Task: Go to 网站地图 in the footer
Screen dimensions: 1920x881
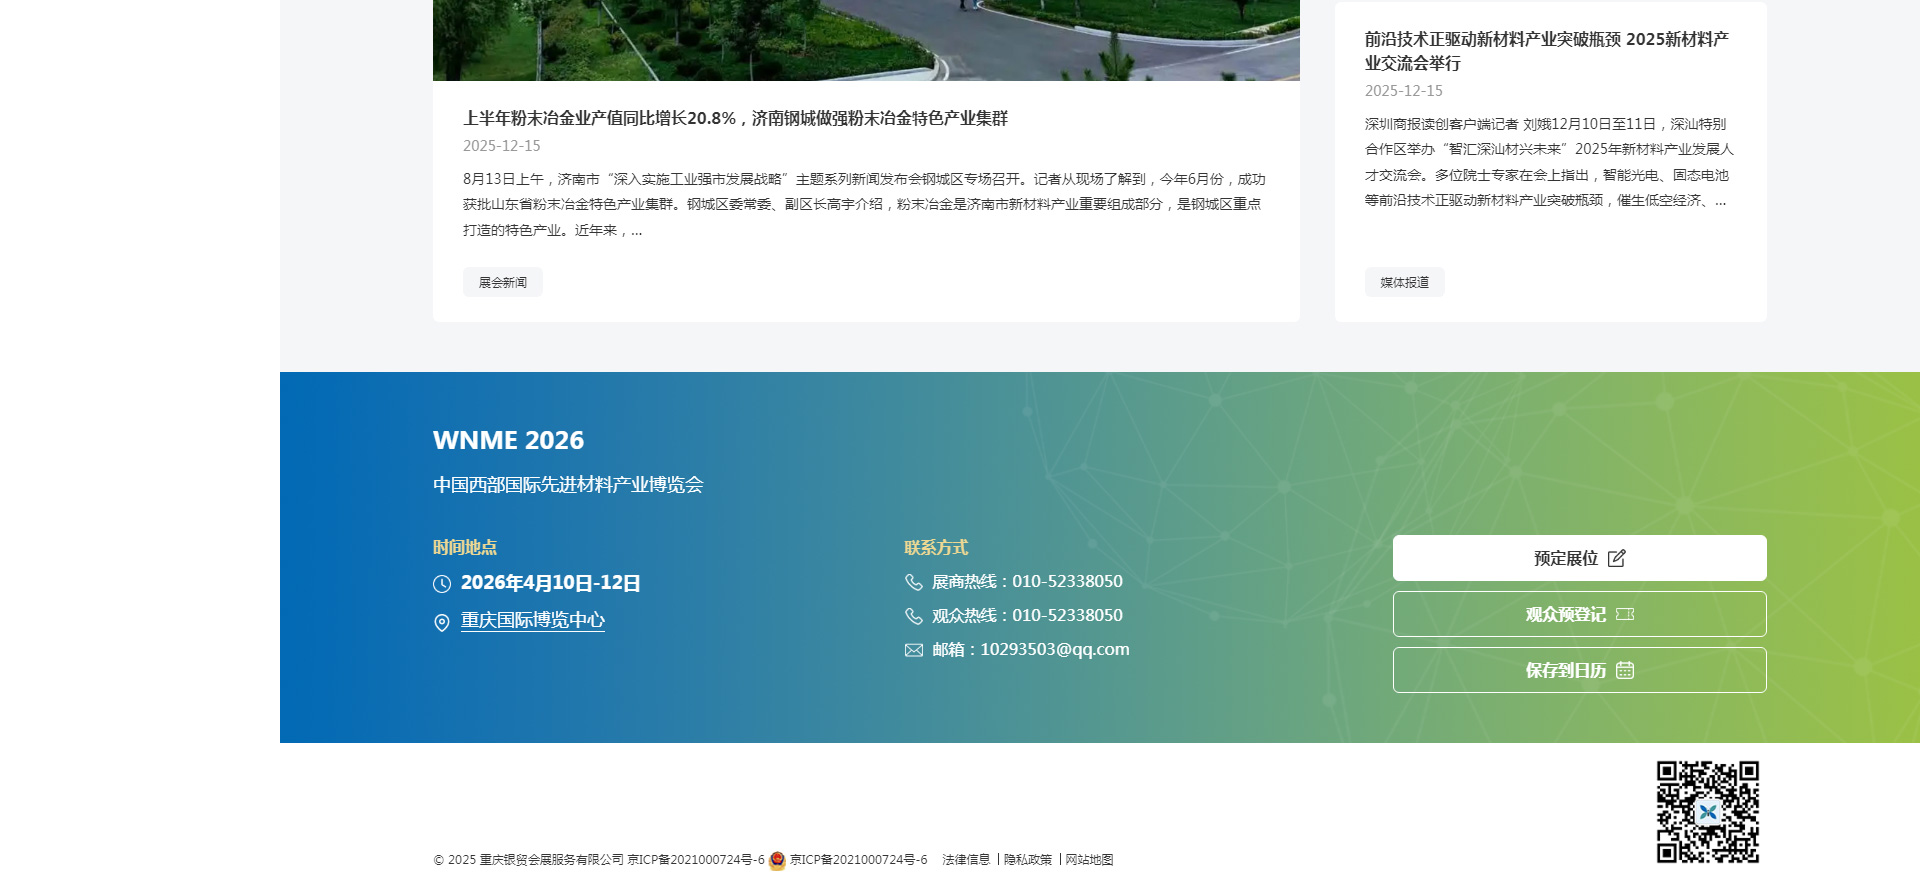Action: [x=1089, y=860]
